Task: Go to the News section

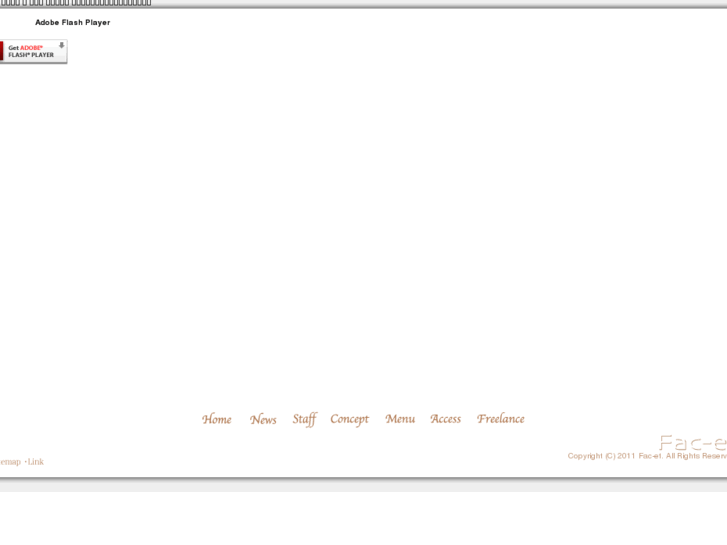Action: point(263,419)
